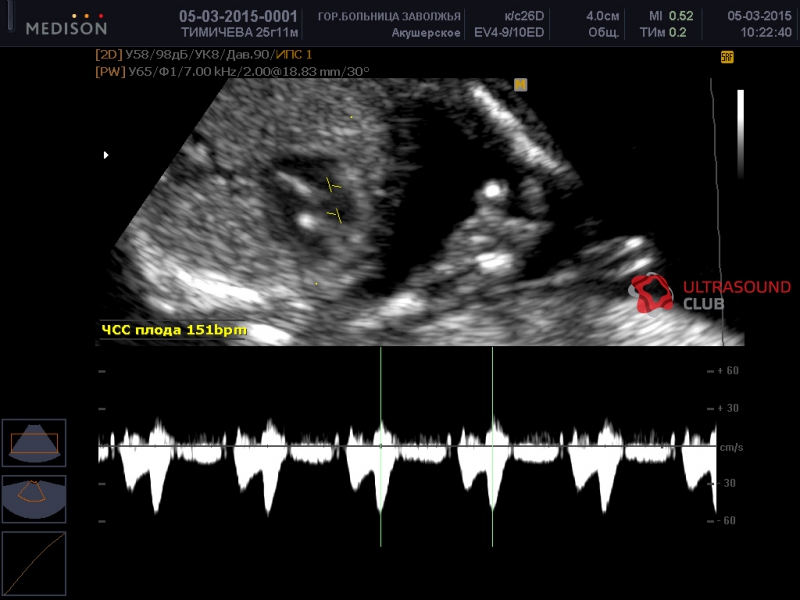Click patient ID 05-03-2015-0001
The height and width of the screenshot is (600, 800).
pyautogui.click(x=238, y=16)
